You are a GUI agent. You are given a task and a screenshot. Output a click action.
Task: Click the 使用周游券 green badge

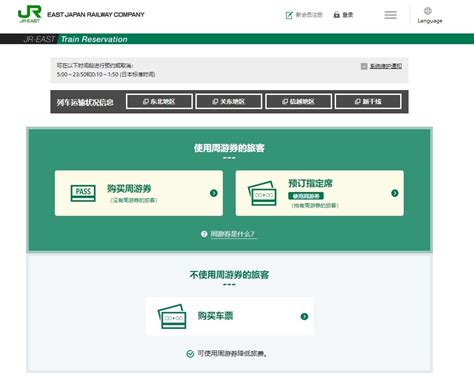306,196
